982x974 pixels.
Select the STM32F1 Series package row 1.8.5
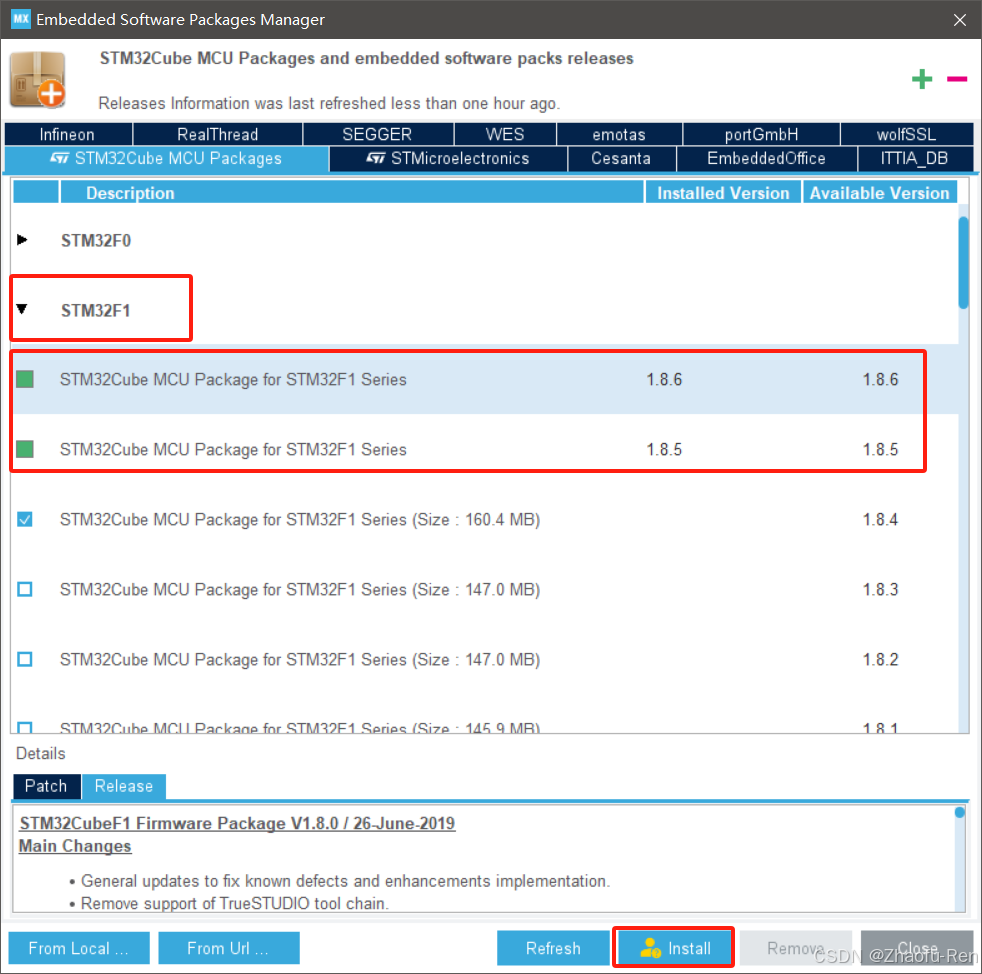[486, 449]
